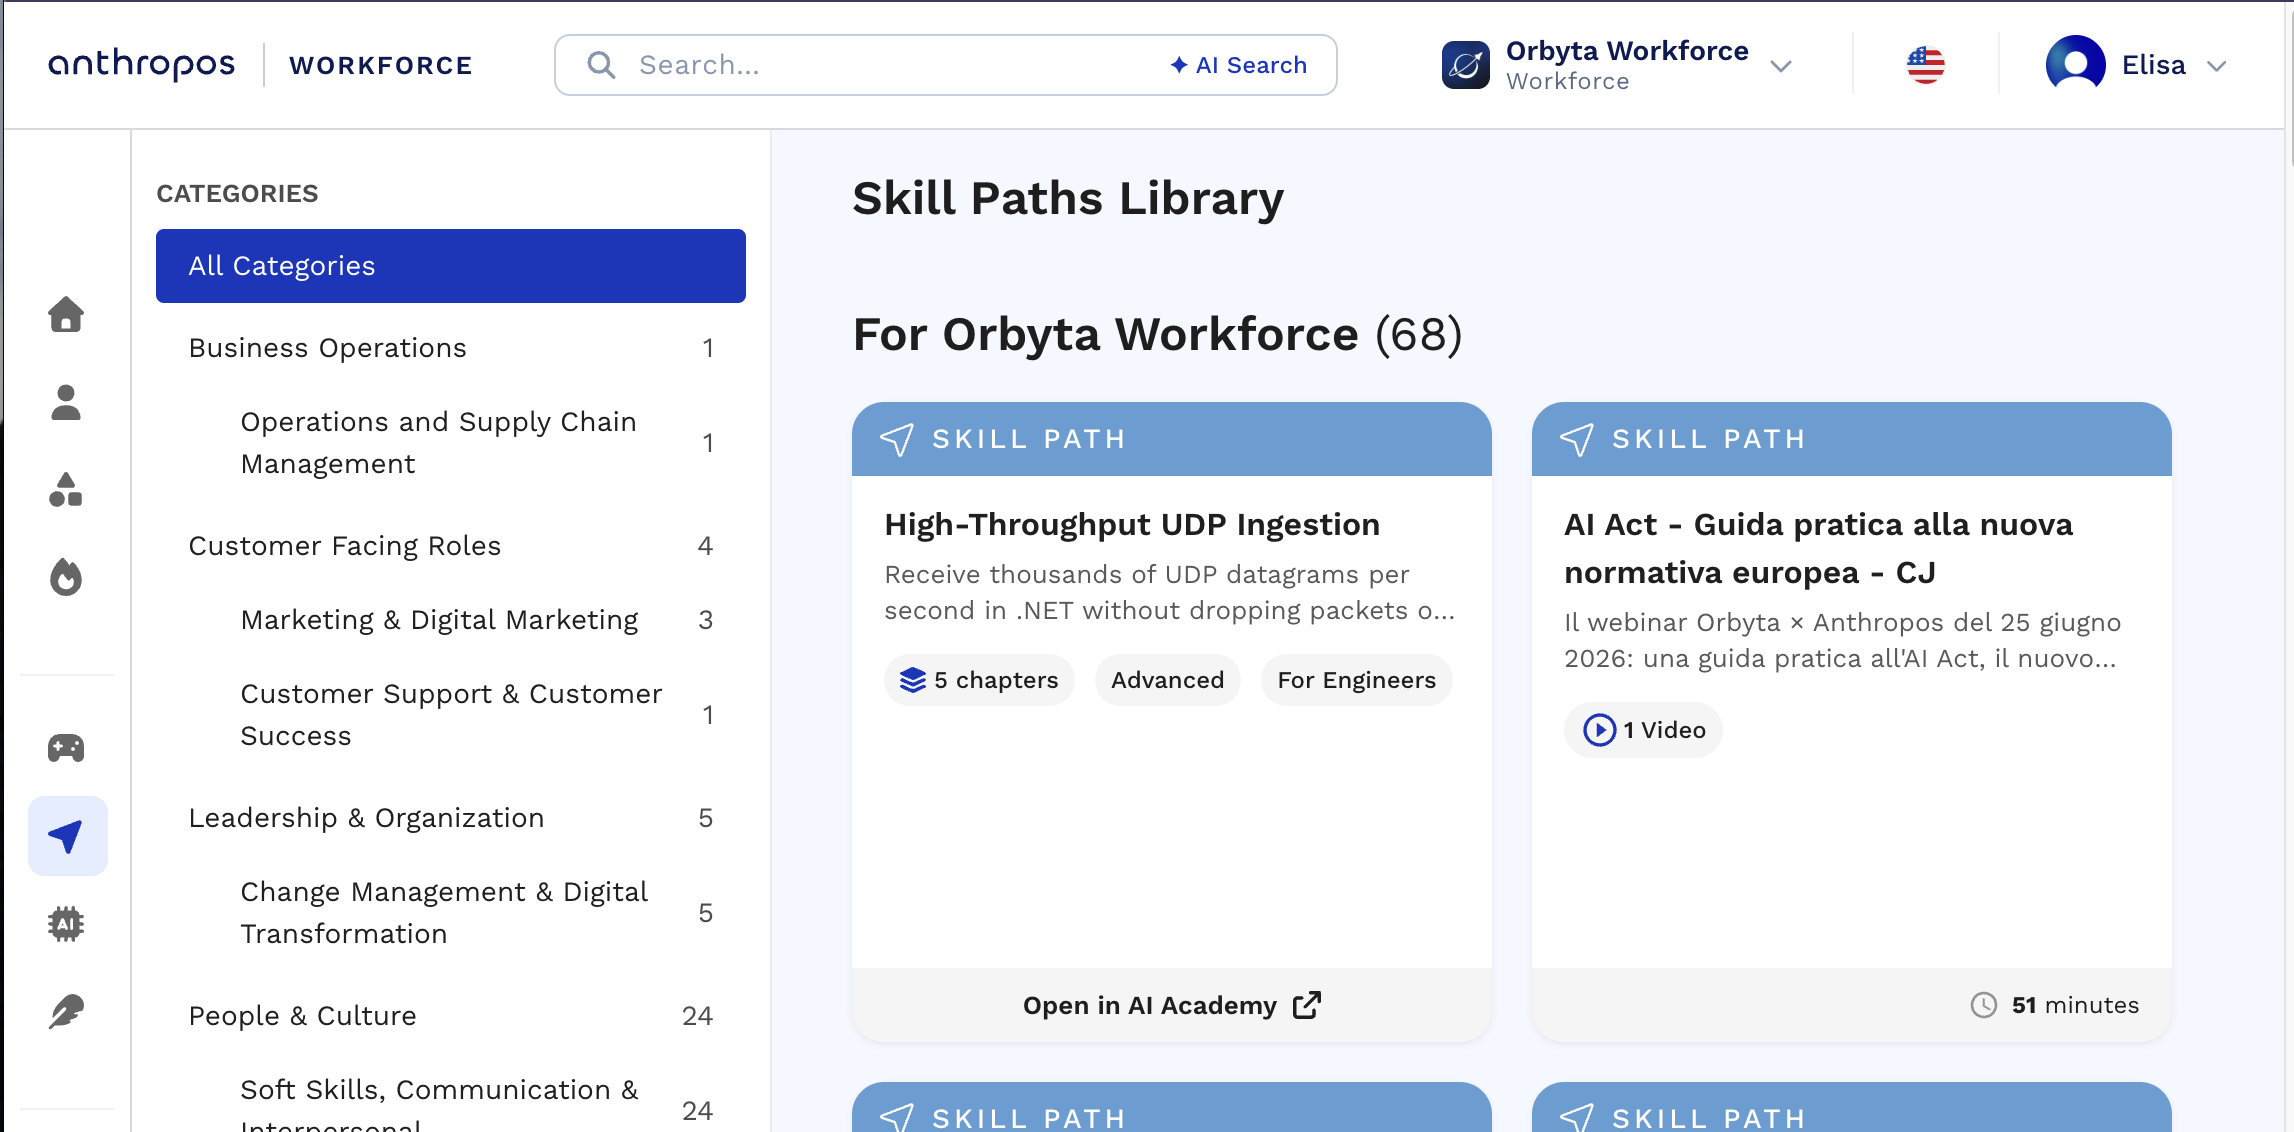Viewport: 2294px width, 1132px height.
Task: Open the flame sidebar icon
Action: [66, 577]
